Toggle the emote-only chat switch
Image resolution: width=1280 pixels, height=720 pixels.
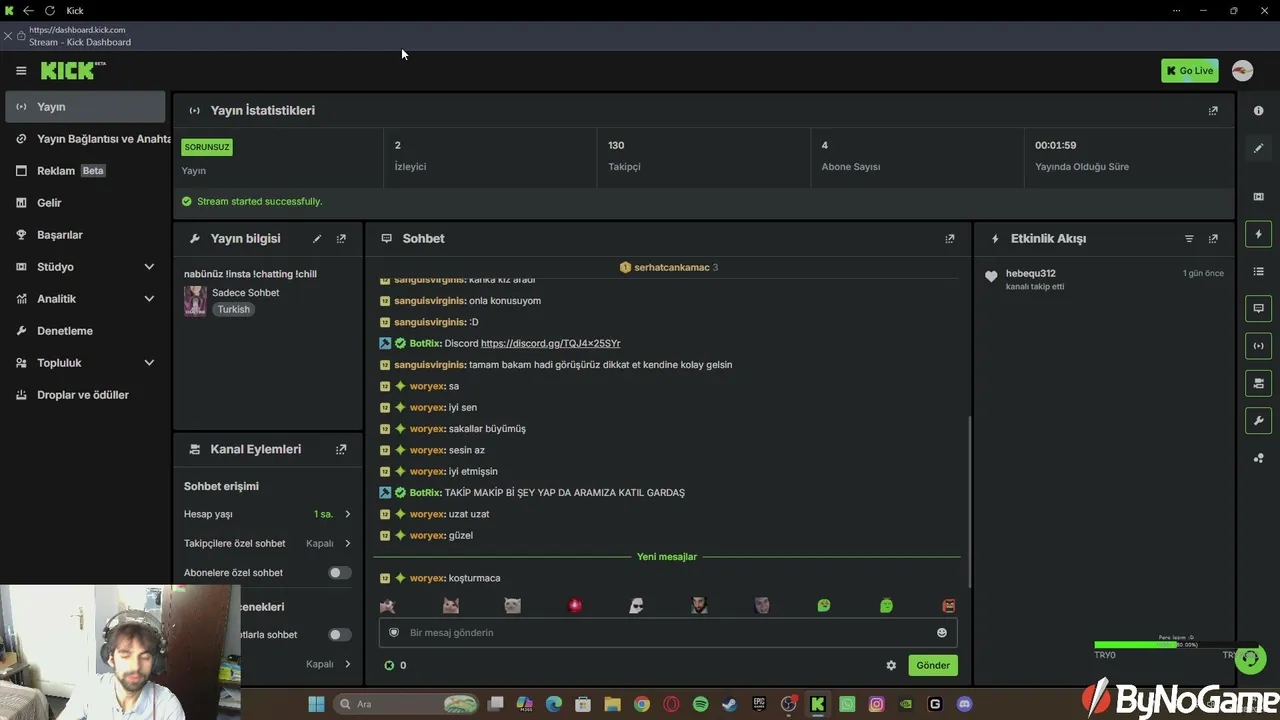coord(340,635)
